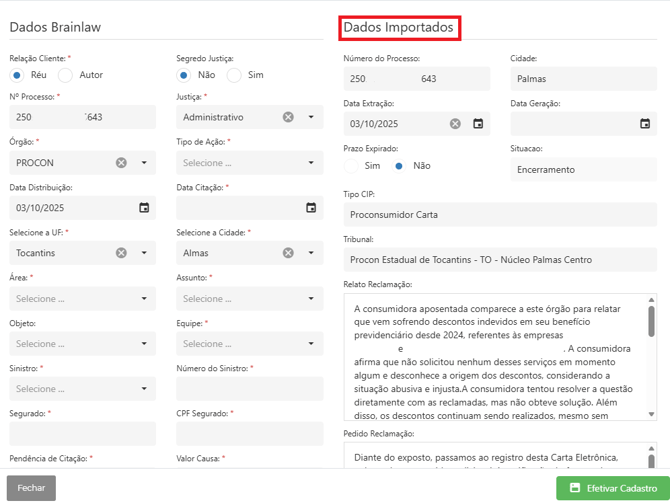Screen dimensions: 670x503
Task: Click the Fechar button
Action: click(31, 488)
